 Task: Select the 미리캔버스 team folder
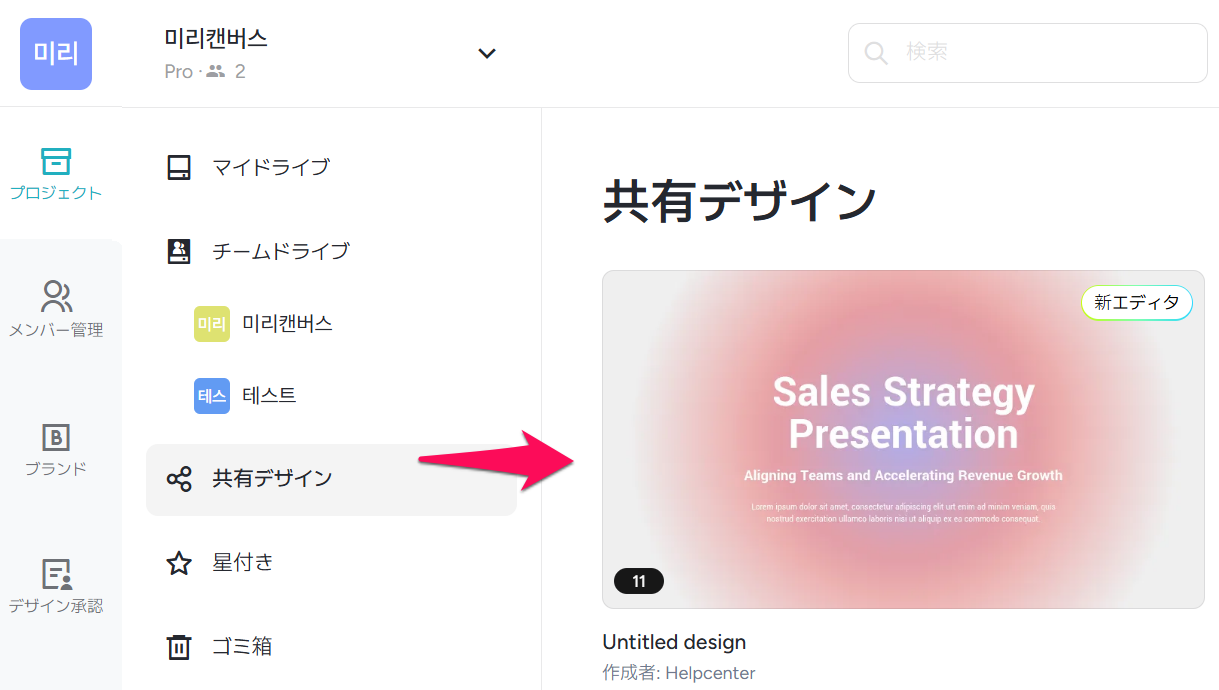pyautogui.click(x=287, y=324)
